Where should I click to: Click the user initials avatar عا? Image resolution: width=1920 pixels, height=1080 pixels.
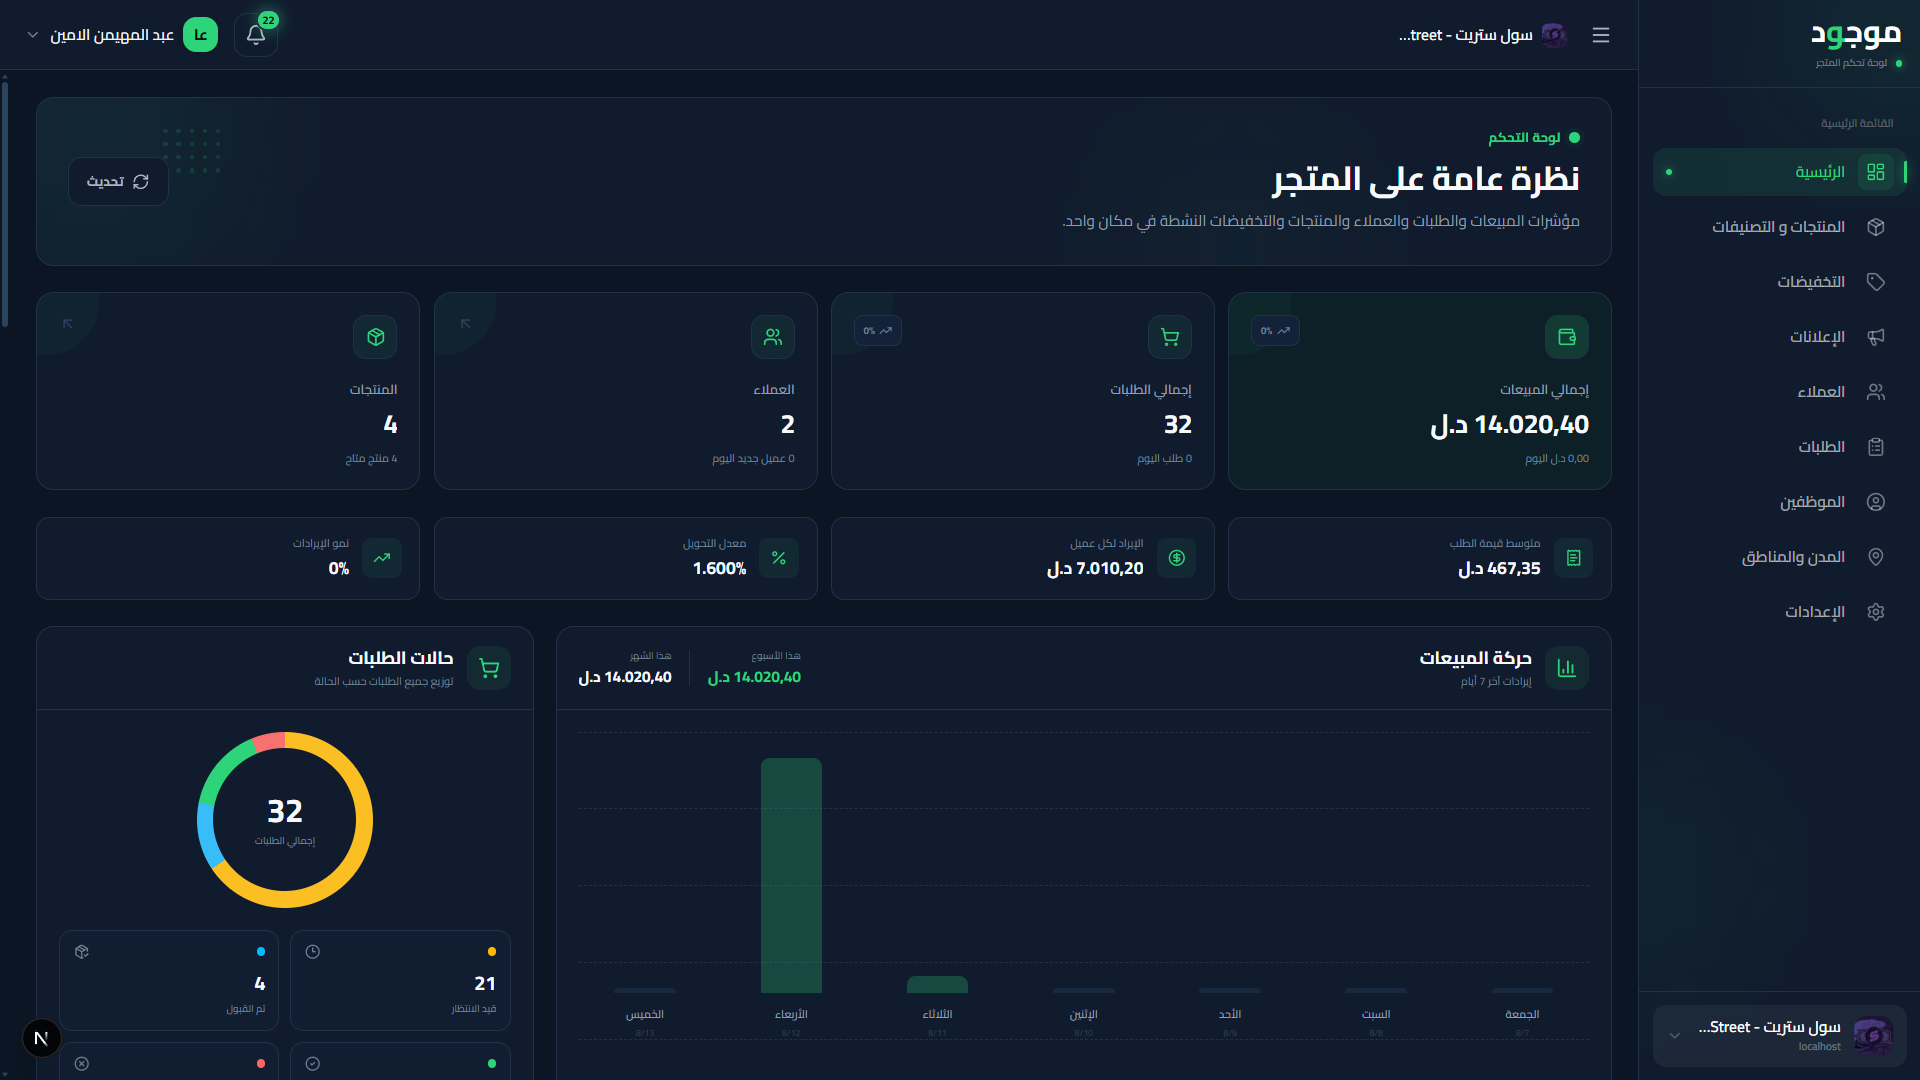coord(200,35)
